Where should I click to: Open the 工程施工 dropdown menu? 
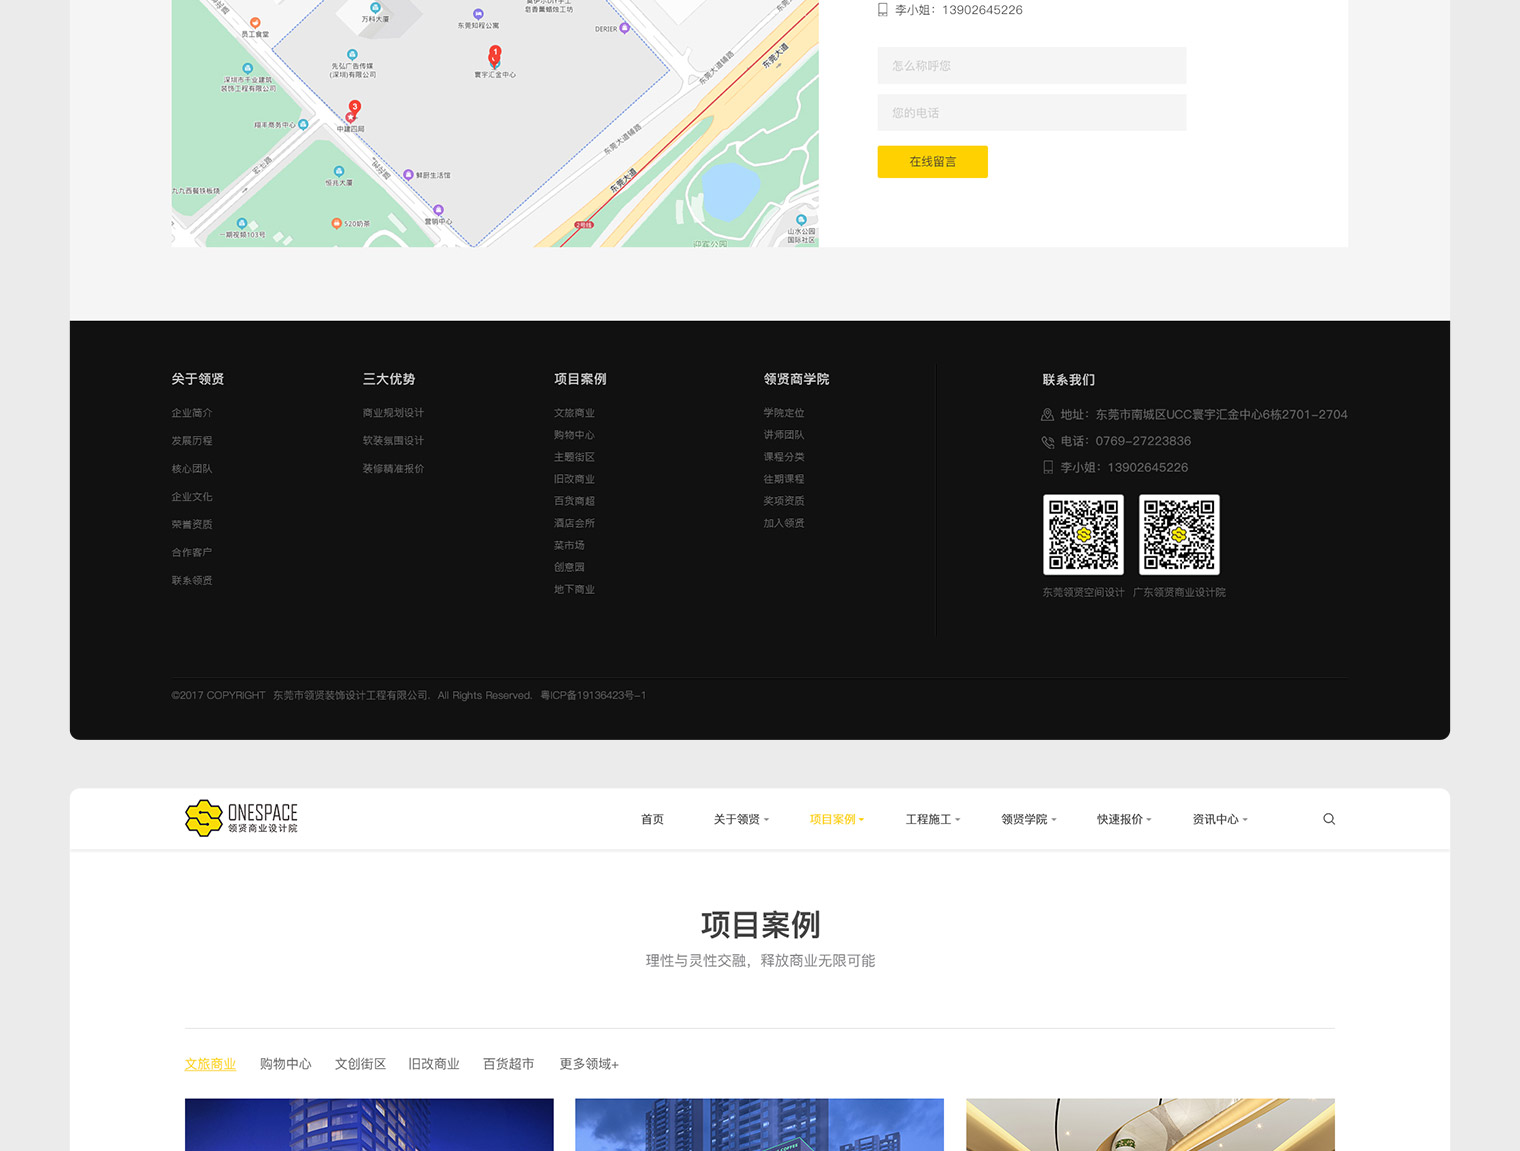point(932,819)
